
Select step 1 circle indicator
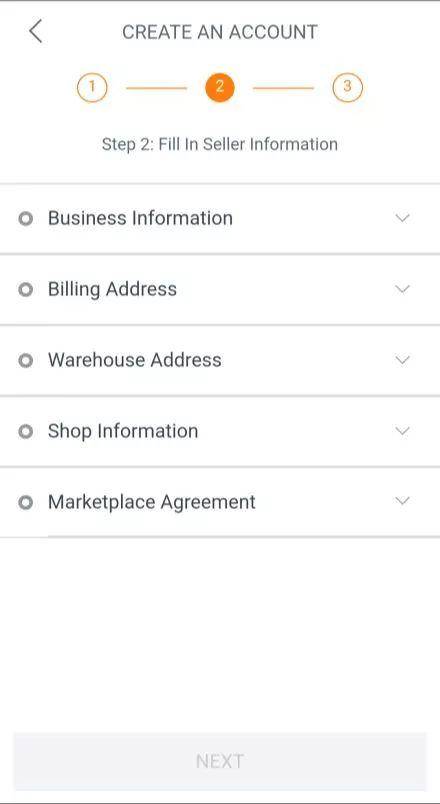click(92, 88)
